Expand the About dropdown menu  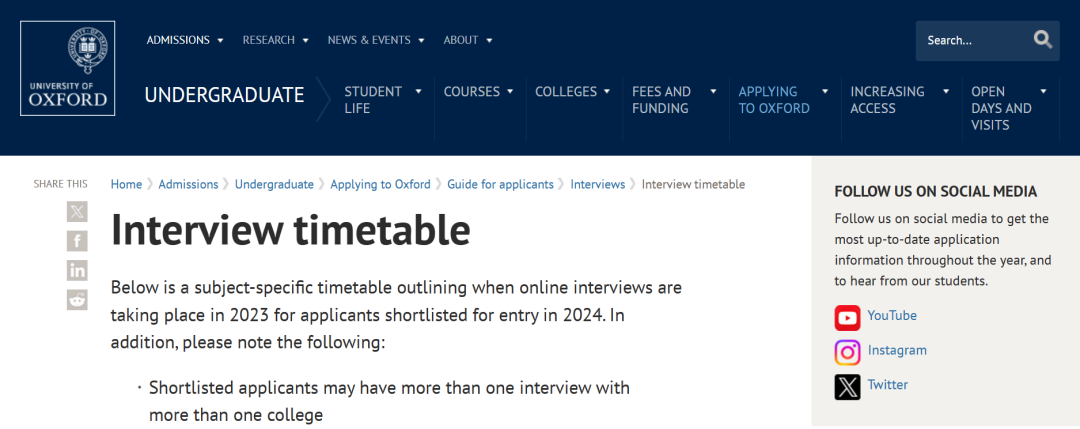(x=468, y=40)
